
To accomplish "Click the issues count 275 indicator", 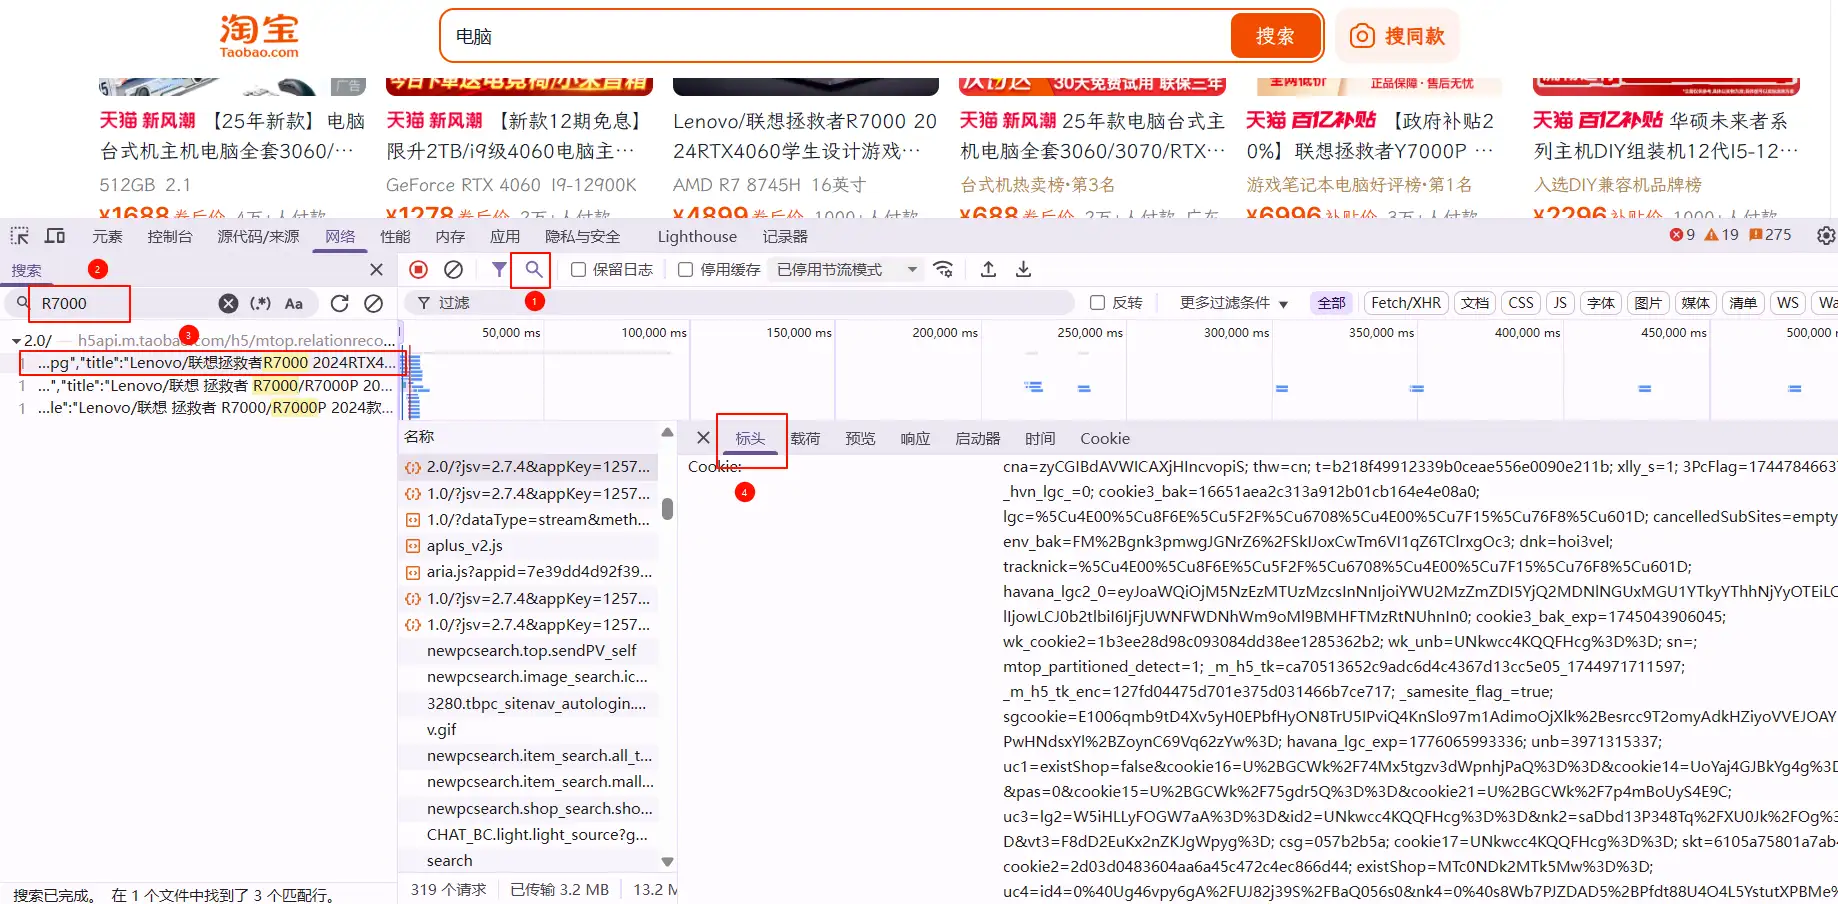I will (x=1770, y=235).
